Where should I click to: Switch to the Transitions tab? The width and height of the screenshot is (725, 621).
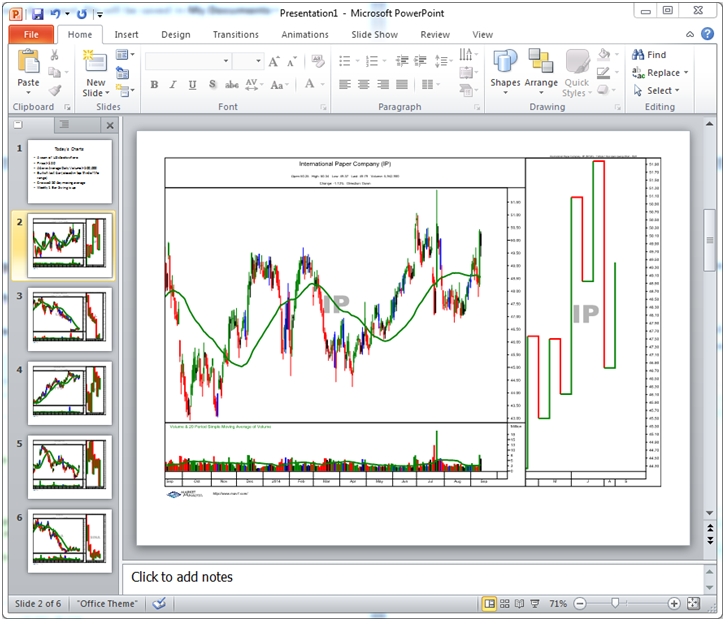coord(236,35)
